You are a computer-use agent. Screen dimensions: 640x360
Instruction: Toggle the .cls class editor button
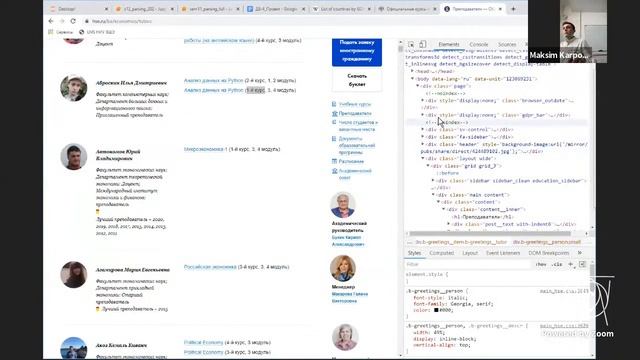557,264
